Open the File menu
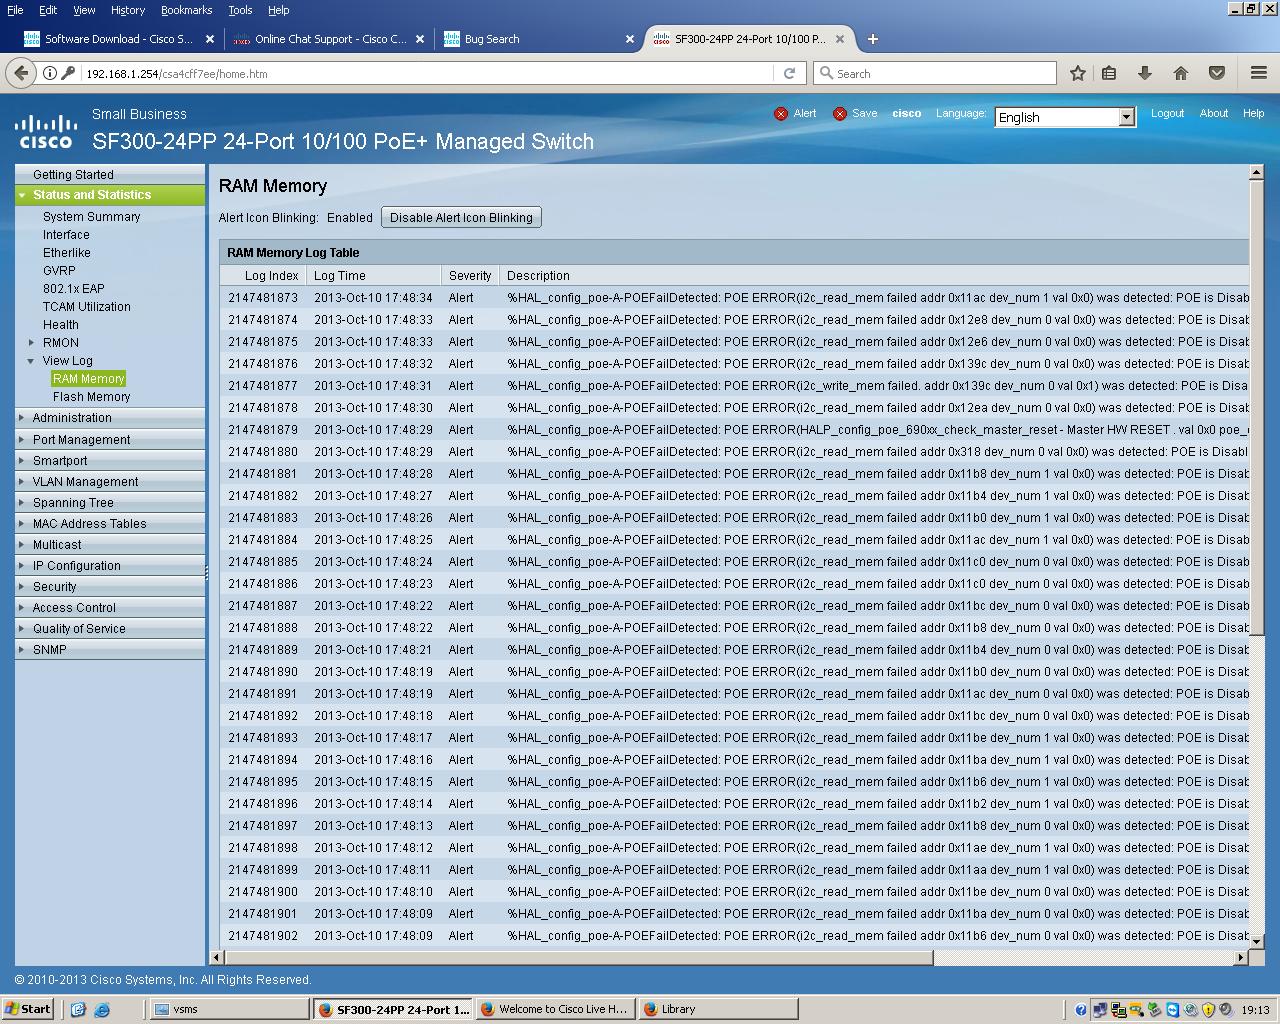Viewport: 1280px width, 1024px height. 15,10
